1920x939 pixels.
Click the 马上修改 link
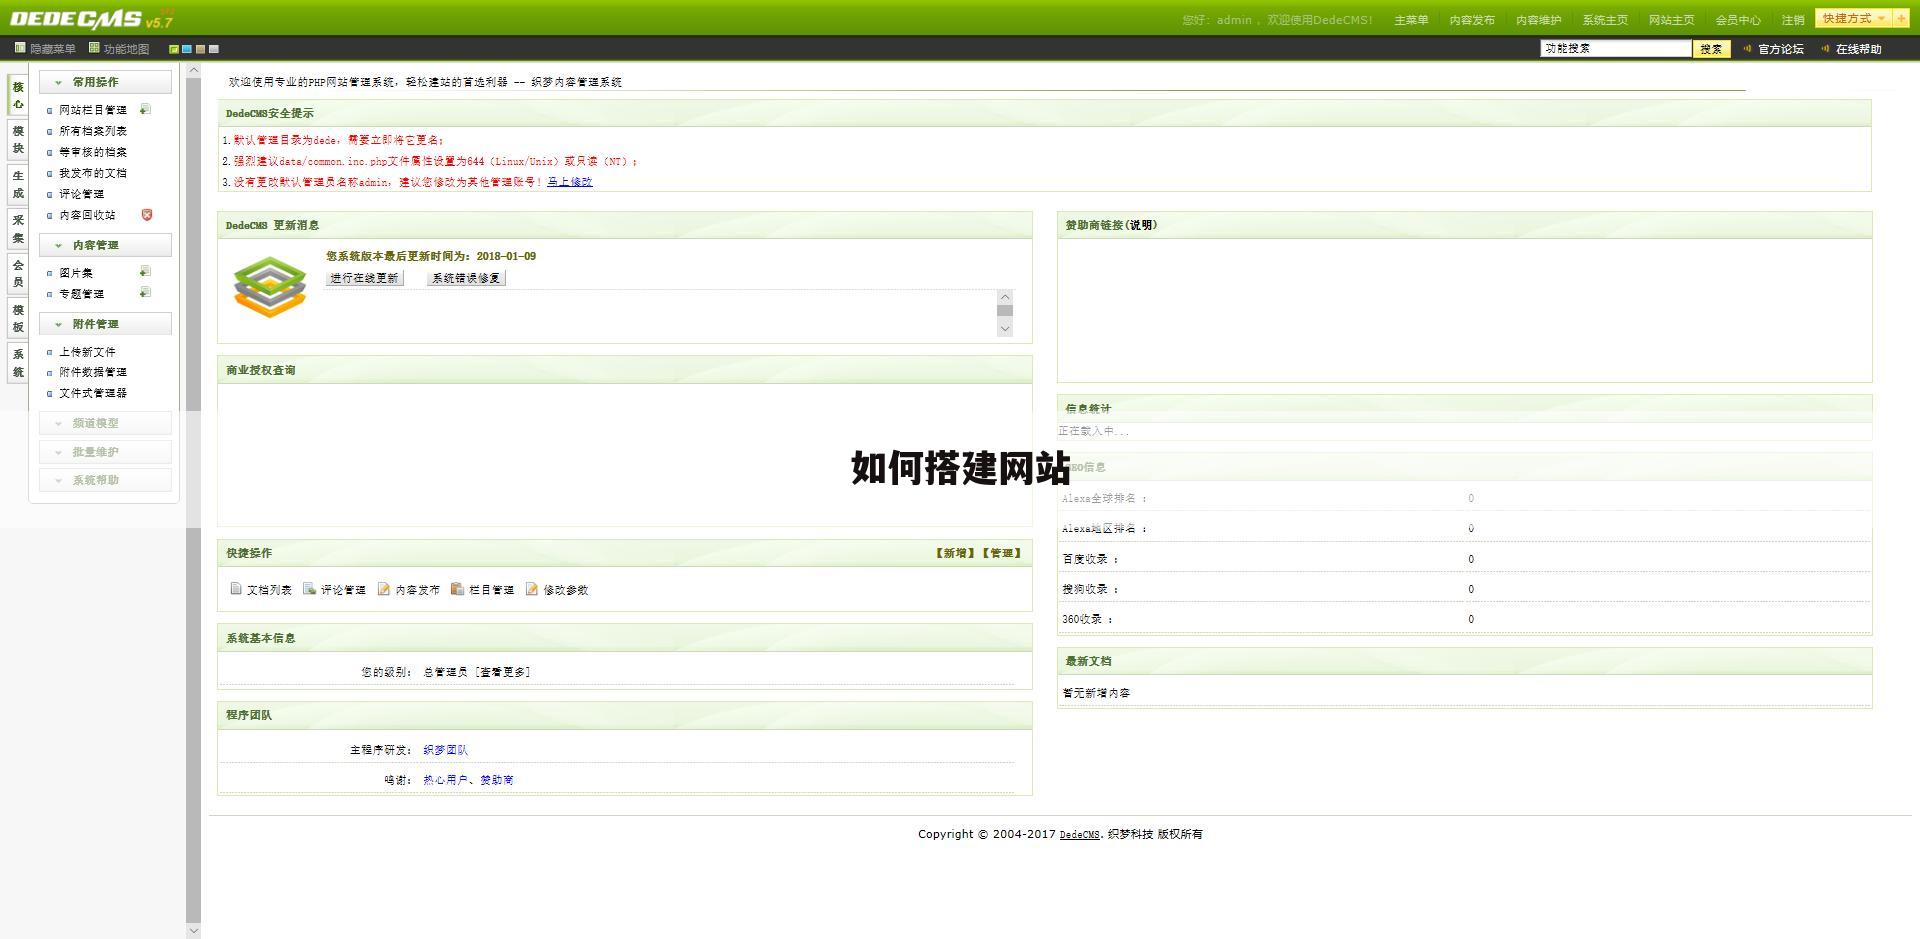pyautogui.click(x=569, y=182)
